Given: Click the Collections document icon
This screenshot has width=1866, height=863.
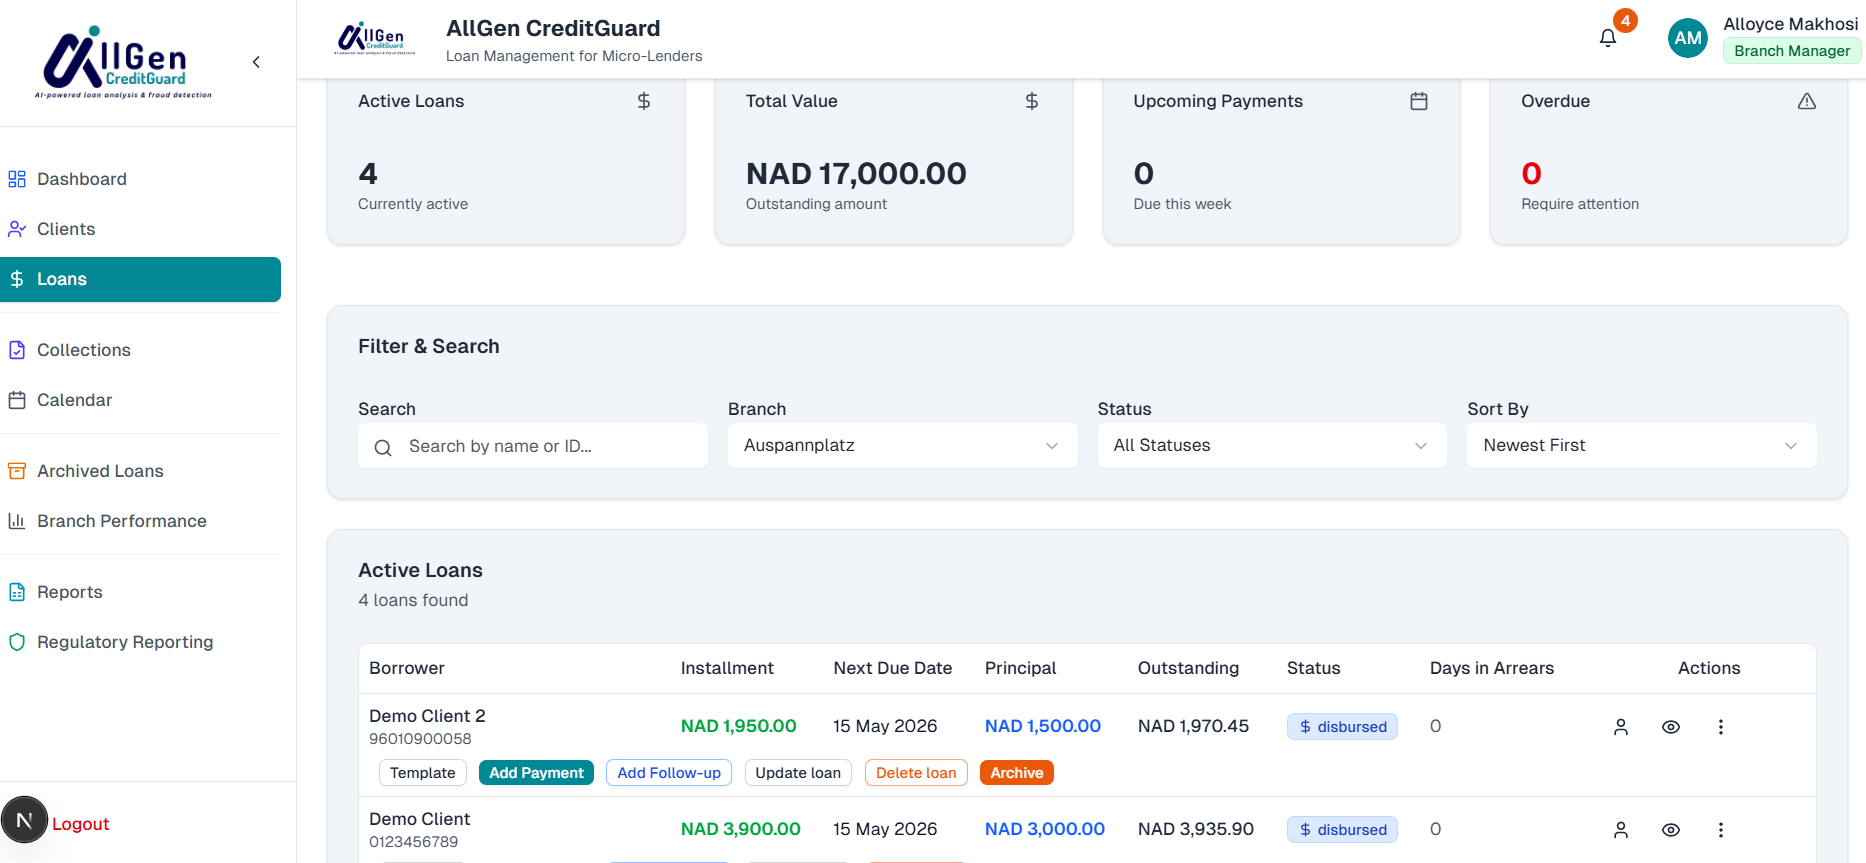Looking at the screenshot, I should [17, 350].
